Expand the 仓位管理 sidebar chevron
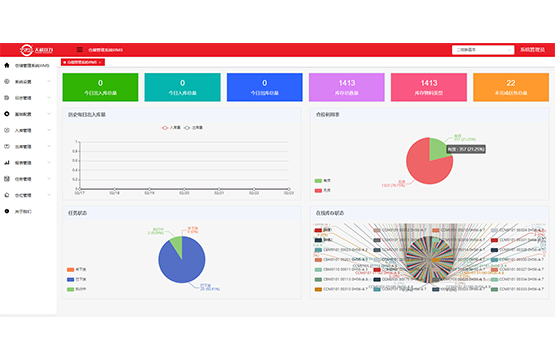This screenshot has width=555, height=360. pyautogui.click(x=49, y=195)
